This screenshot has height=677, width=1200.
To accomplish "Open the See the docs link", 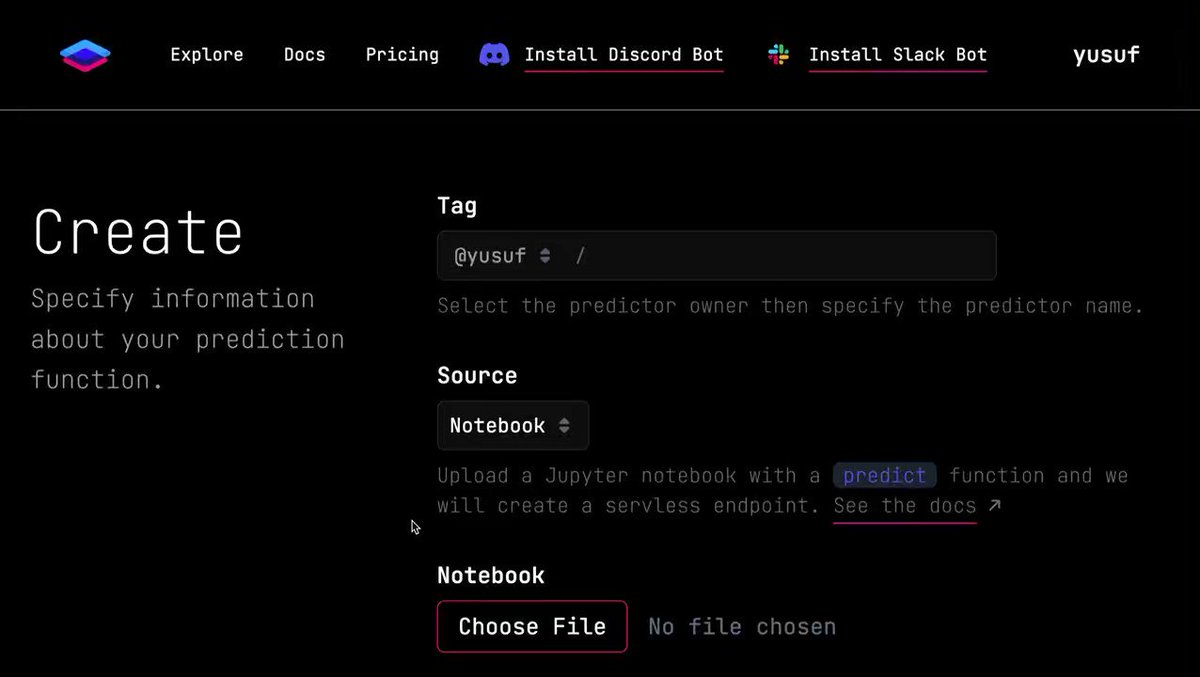I will (x=905, y=506).
